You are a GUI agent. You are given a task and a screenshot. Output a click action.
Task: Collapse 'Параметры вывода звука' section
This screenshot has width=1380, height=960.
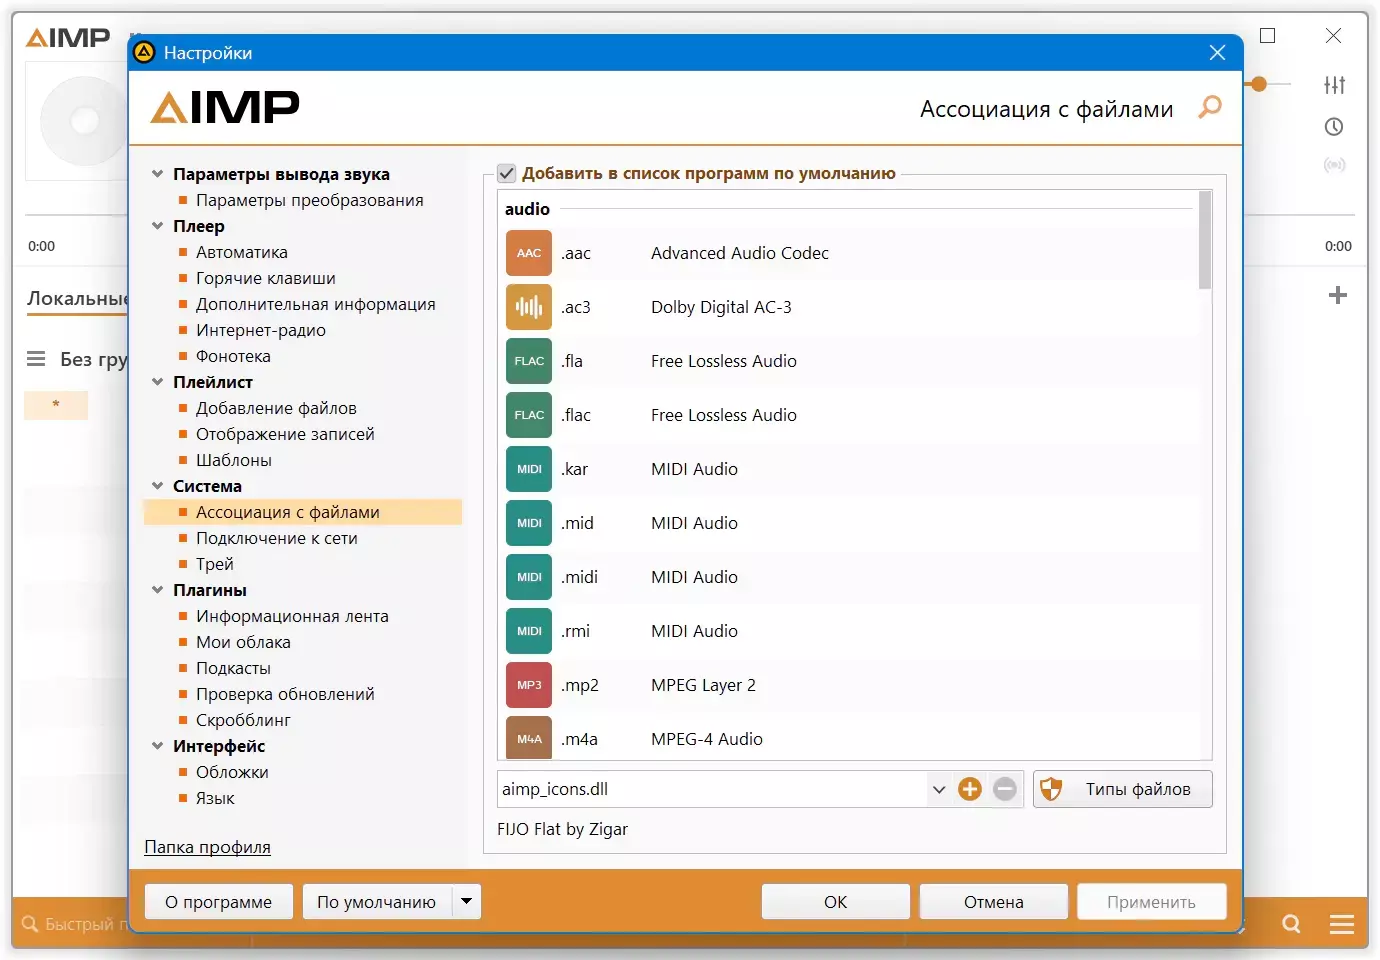pyautogui.click(x=157, y=174)
